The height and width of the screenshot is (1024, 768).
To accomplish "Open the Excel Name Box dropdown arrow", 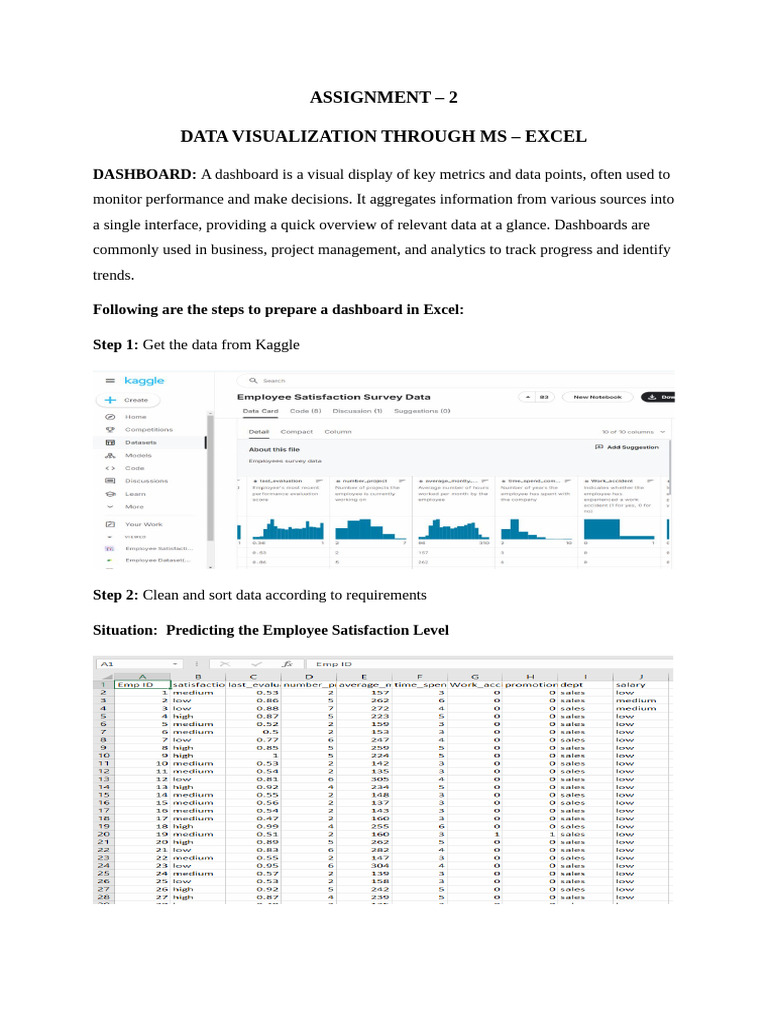I will pyautogui.click(x=175, y=664).
